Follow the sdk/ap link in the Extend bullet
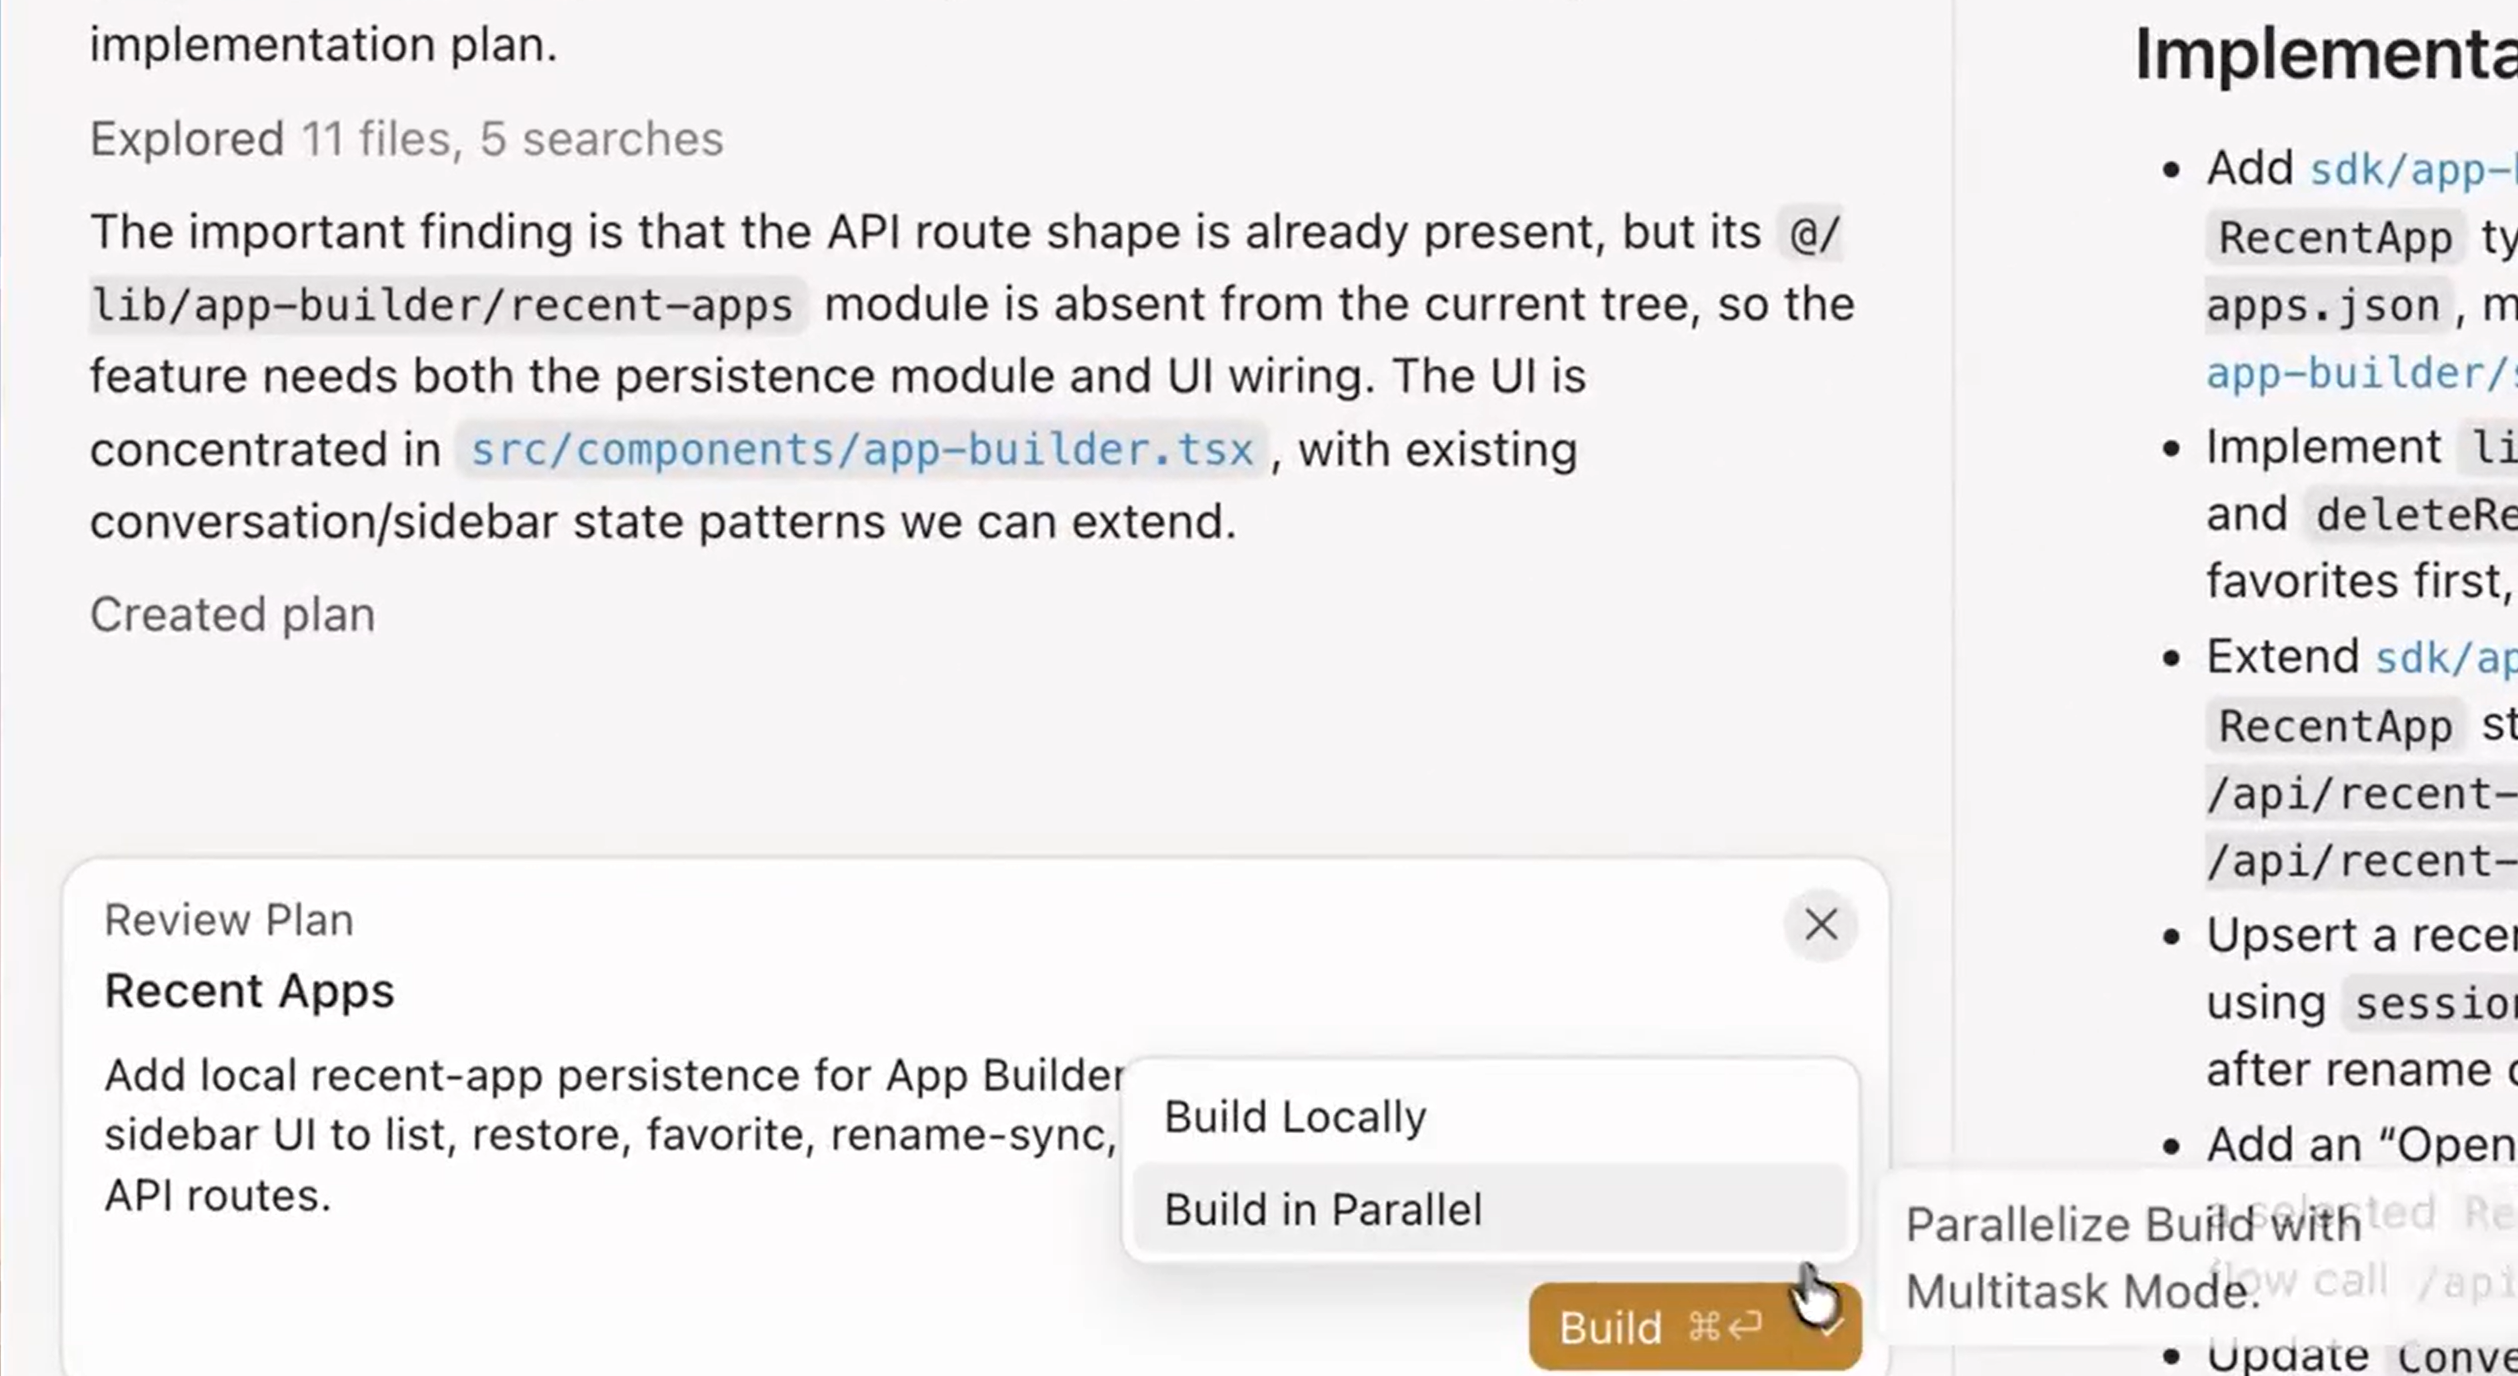 pyautogui.click(x=2445, y=658)
